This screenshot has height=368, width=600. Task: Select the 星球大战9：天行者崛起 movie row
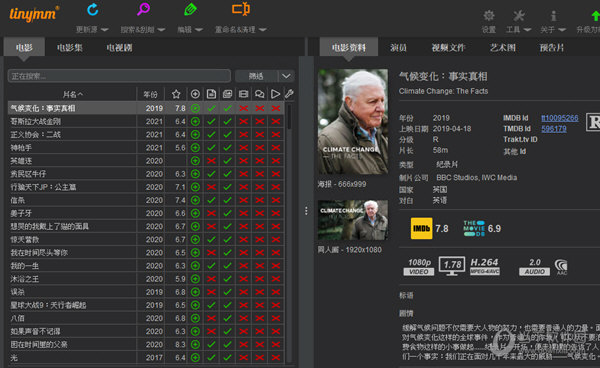pyautogui.click(x=146, y=305)
